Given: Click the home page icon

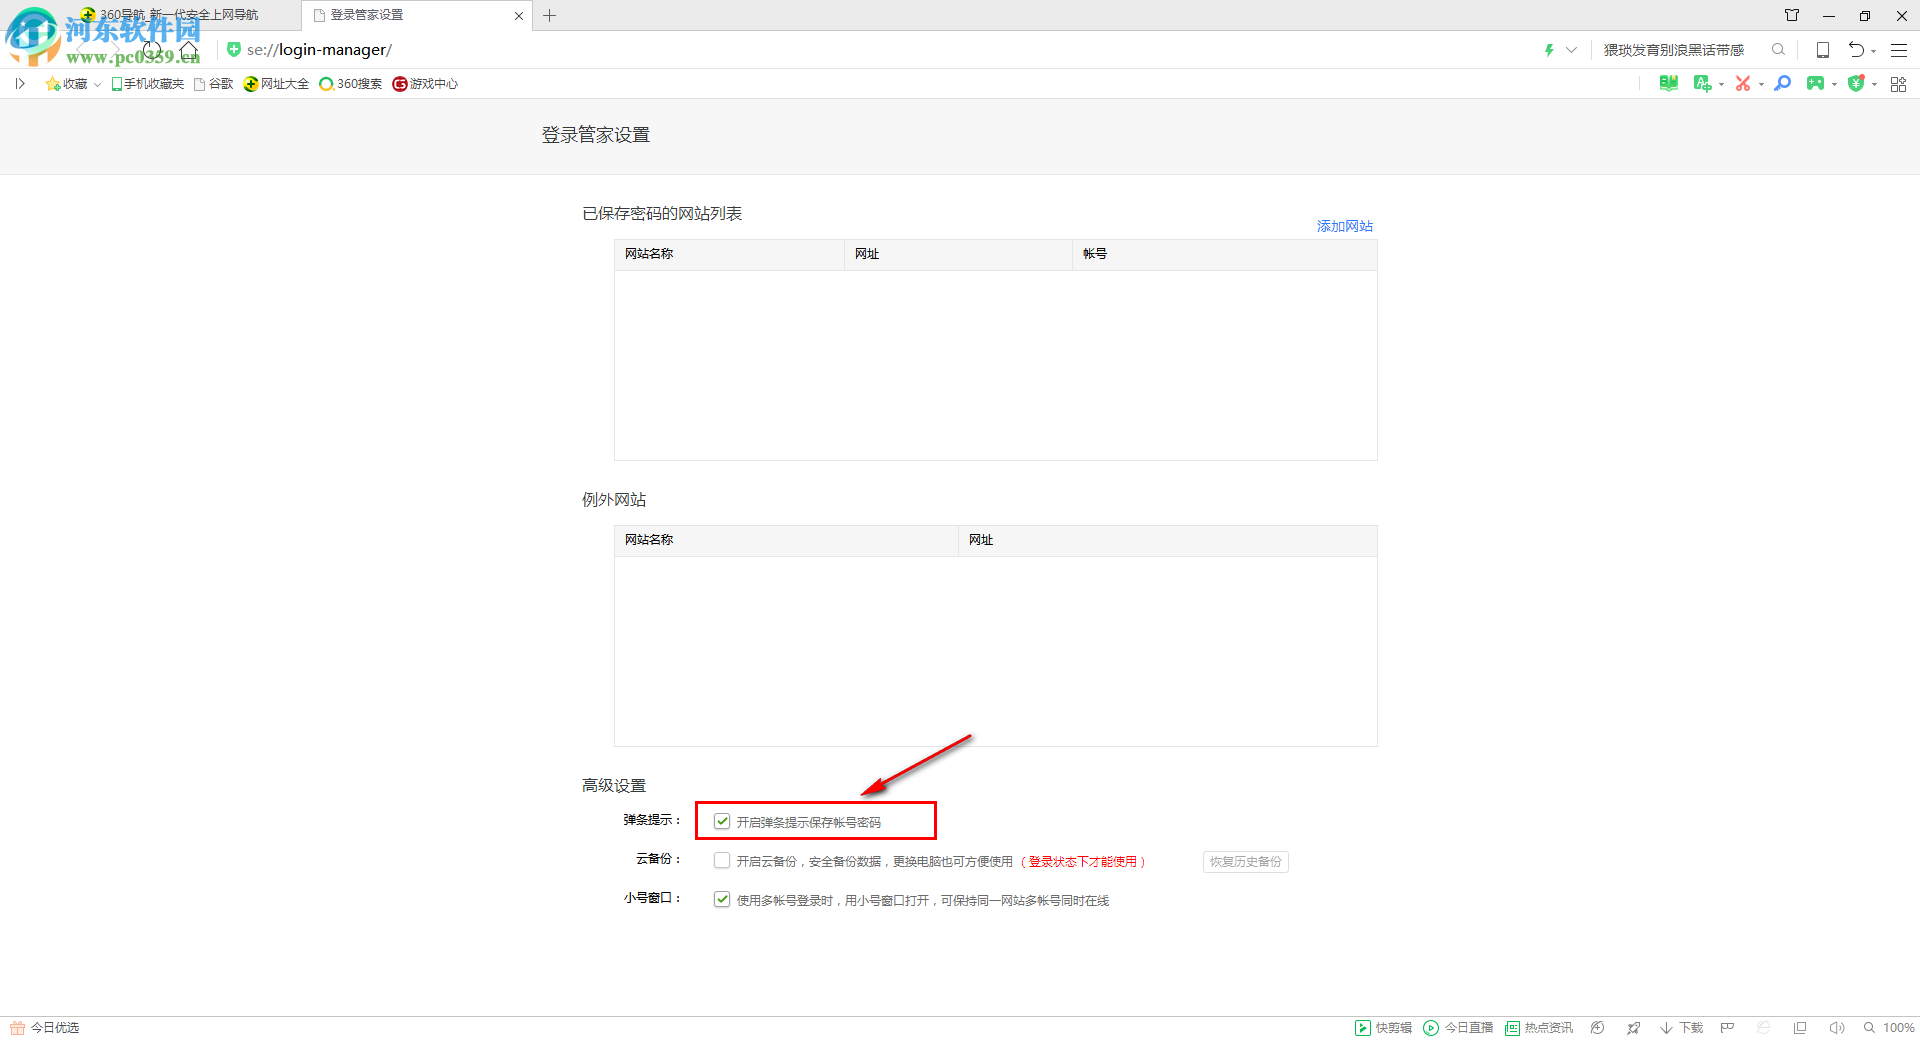Looking at the screenshot, I should [x=189, y=50].
